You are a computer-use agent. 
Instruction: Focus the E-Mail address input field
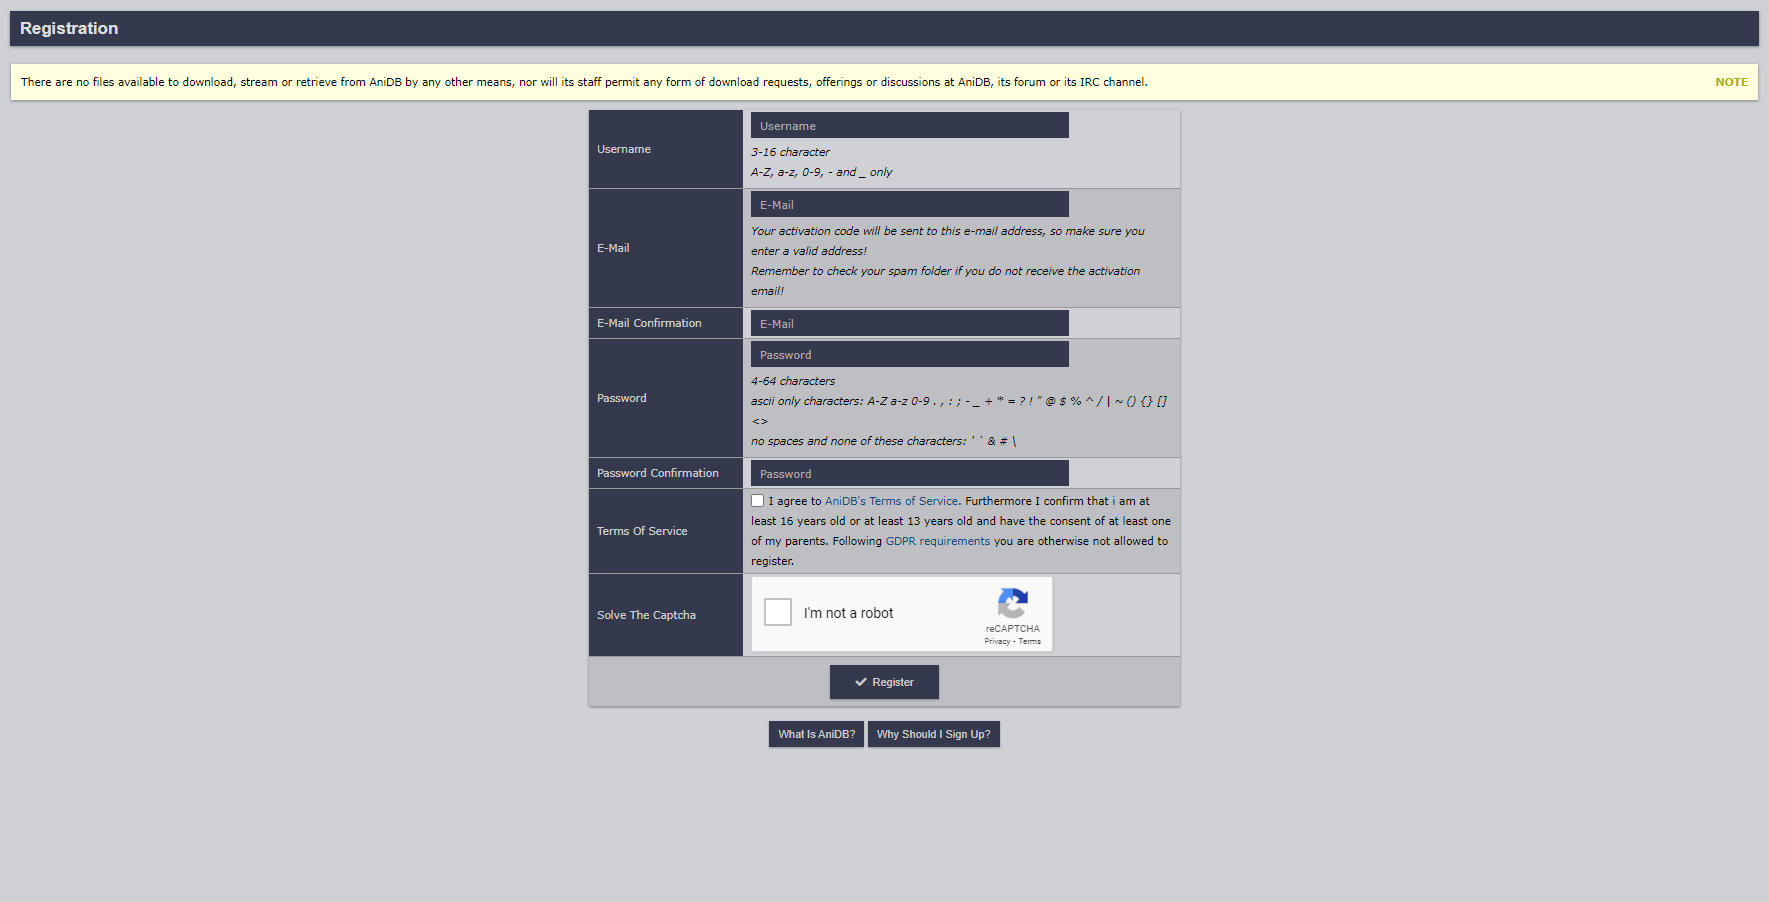909,204
